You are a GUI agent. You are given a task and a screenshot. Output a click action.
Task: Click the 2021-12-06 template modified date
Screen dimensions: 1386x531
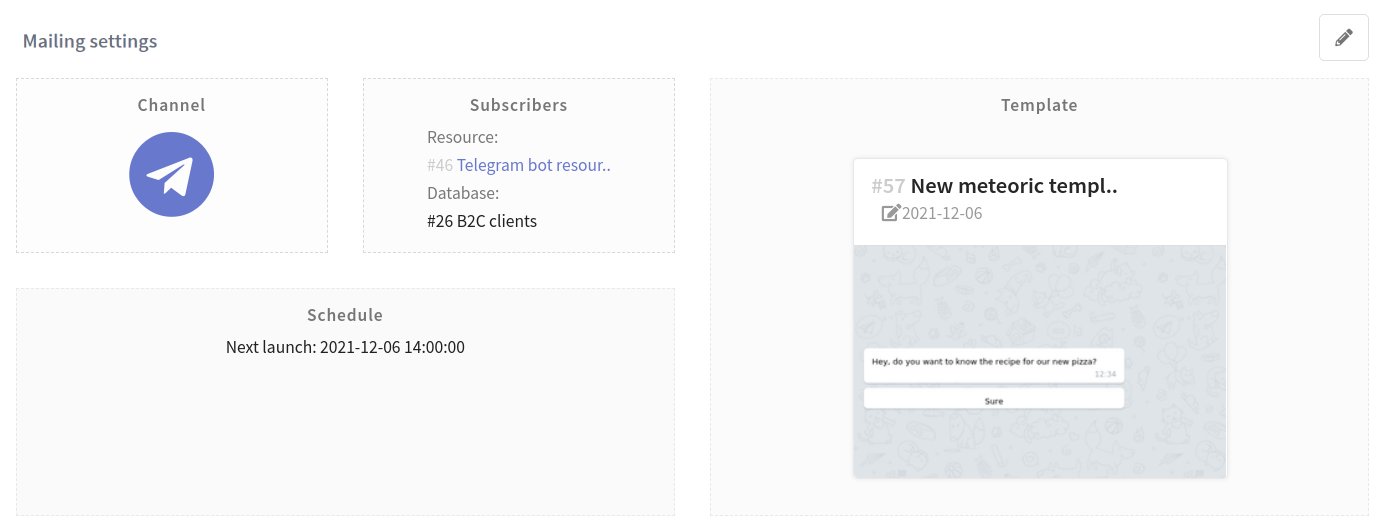click(942, 213)
